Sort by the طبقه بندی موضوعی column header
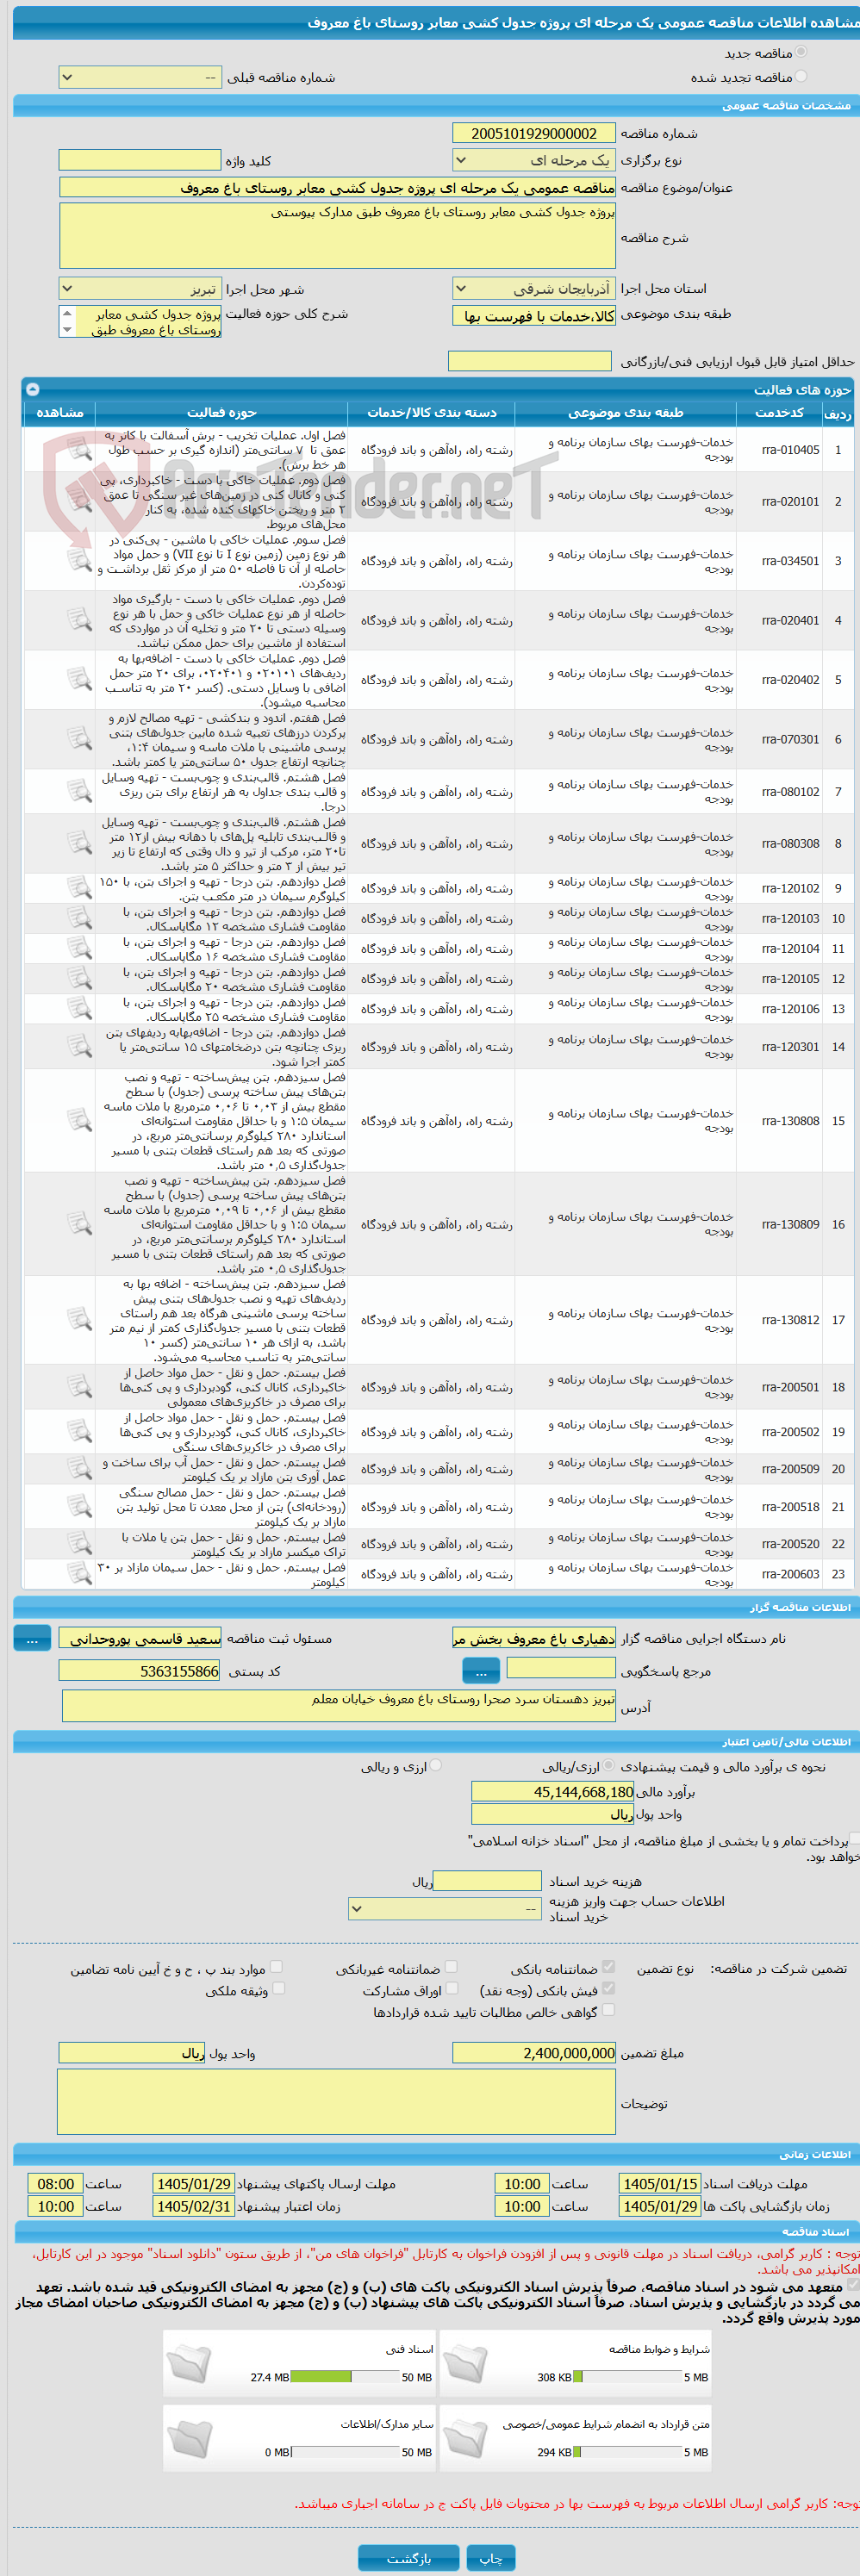This screenshot has height=2576, width=860. pos(626,413)
